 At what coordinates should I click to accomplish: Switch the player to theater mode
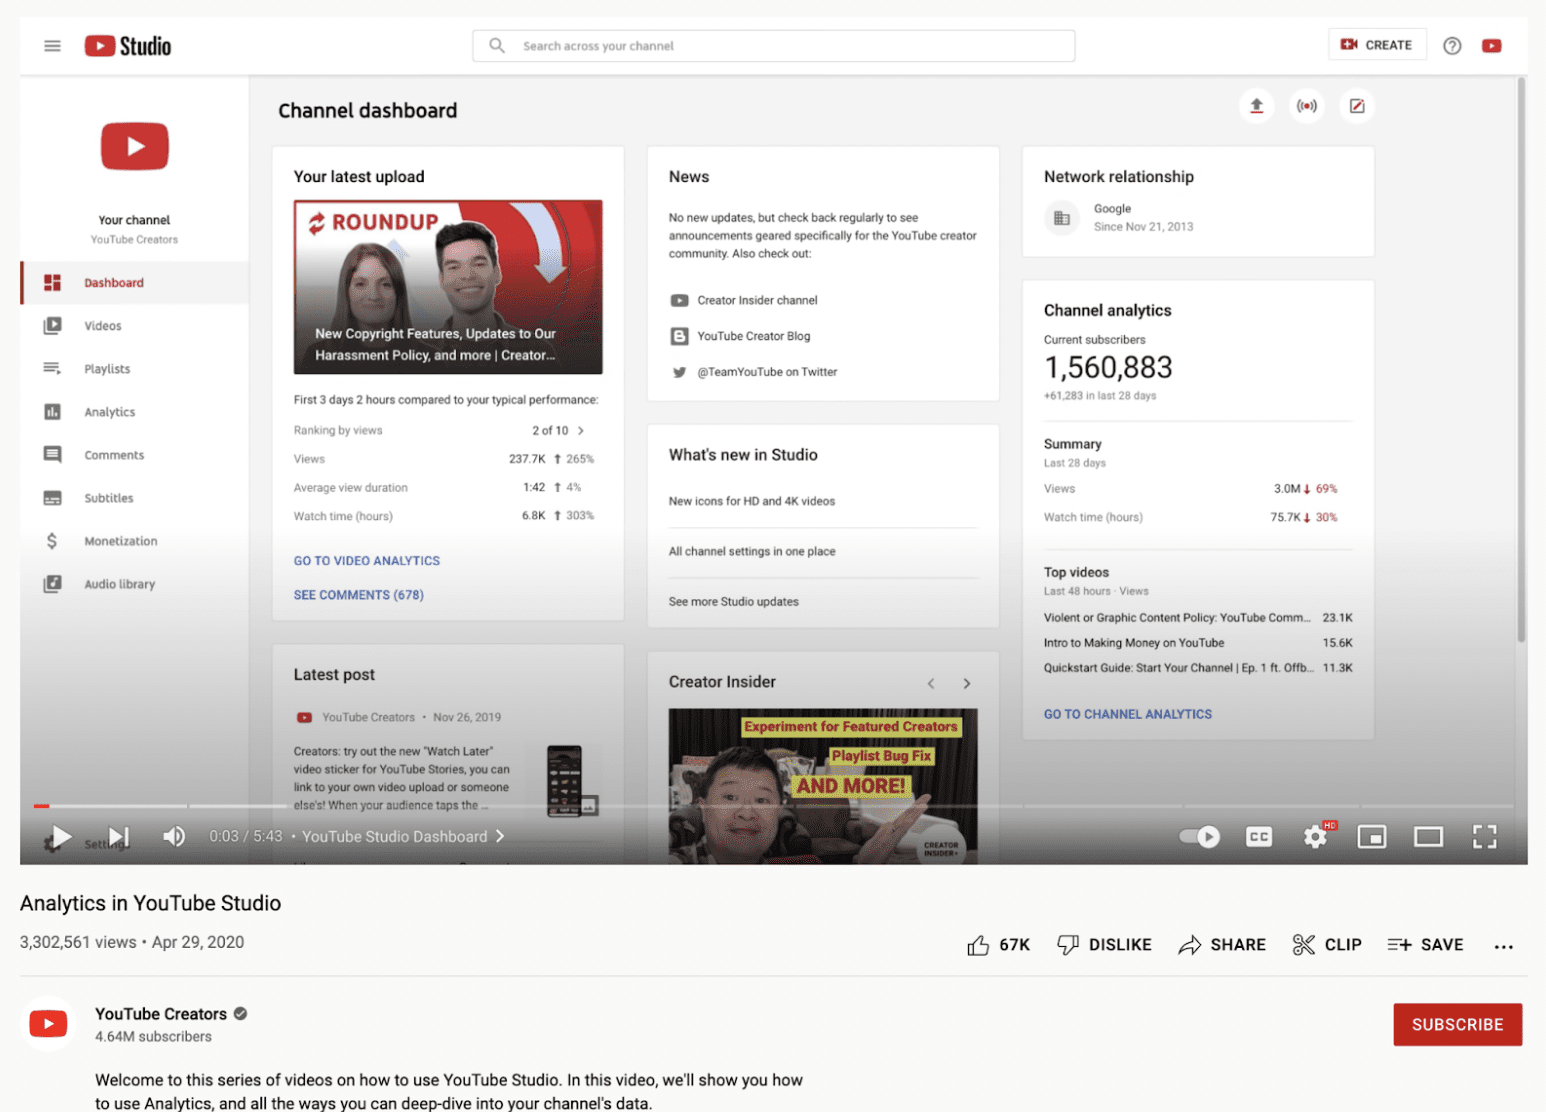[x=1428, y=836]
